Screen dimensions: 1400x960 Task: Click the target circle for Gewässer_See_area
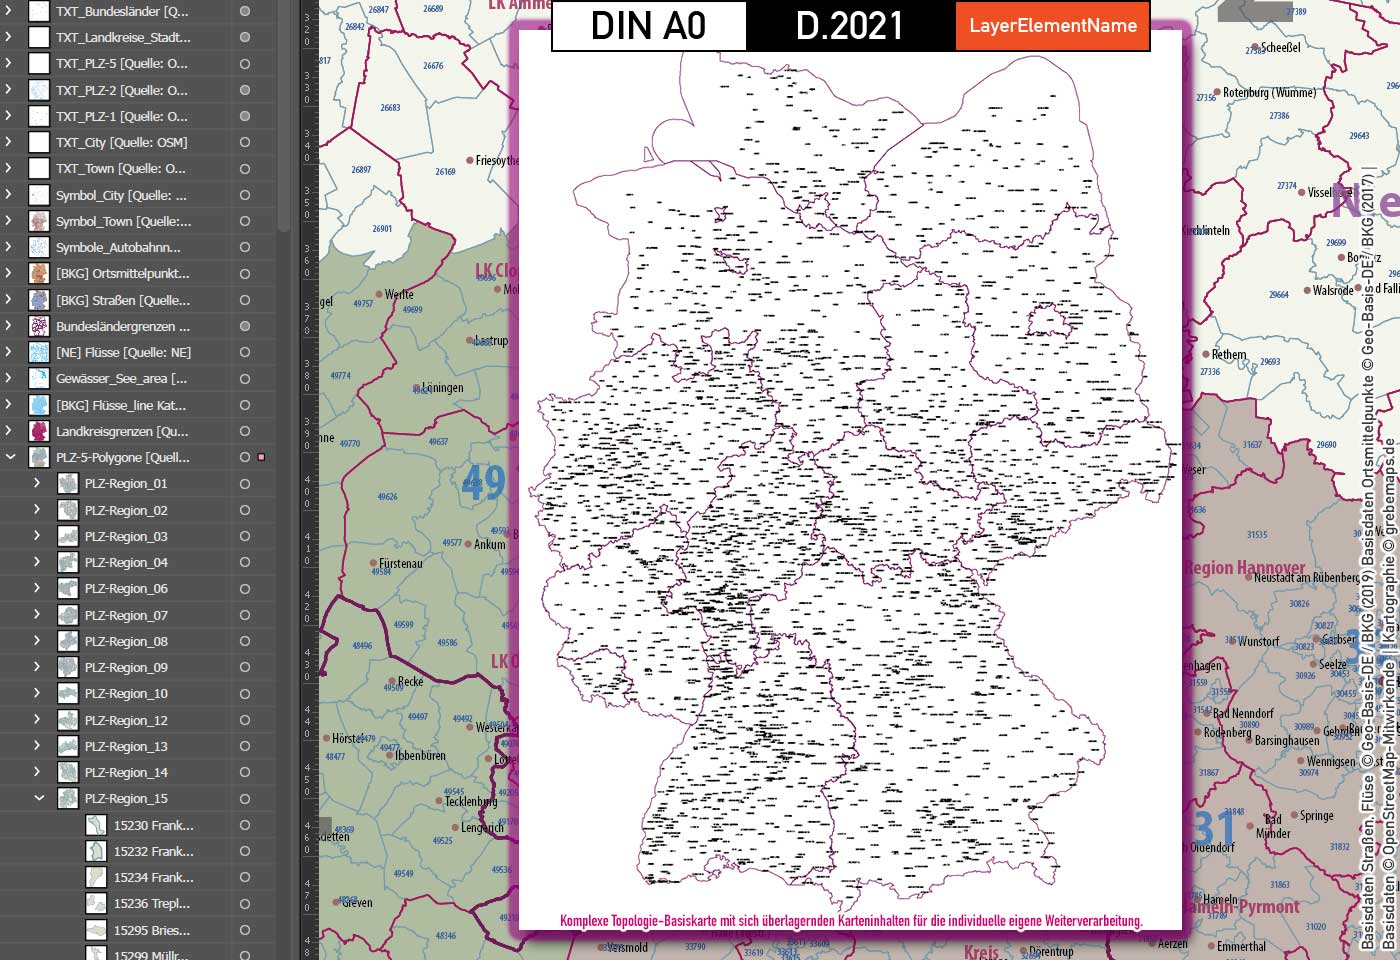tap(243, 378)
